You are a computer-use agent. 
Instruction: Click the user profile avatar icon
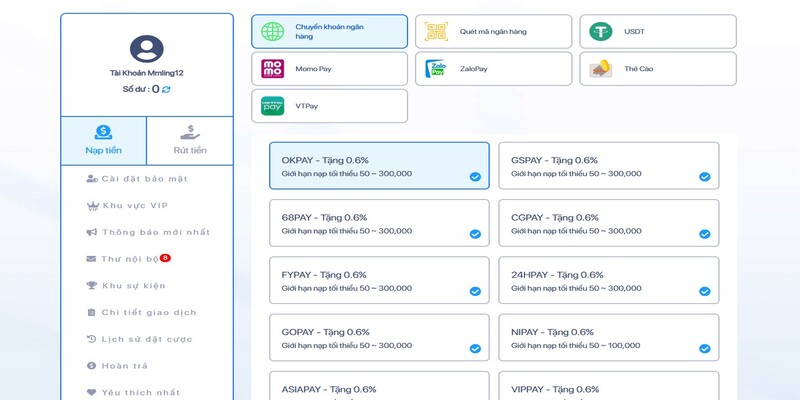146,49
